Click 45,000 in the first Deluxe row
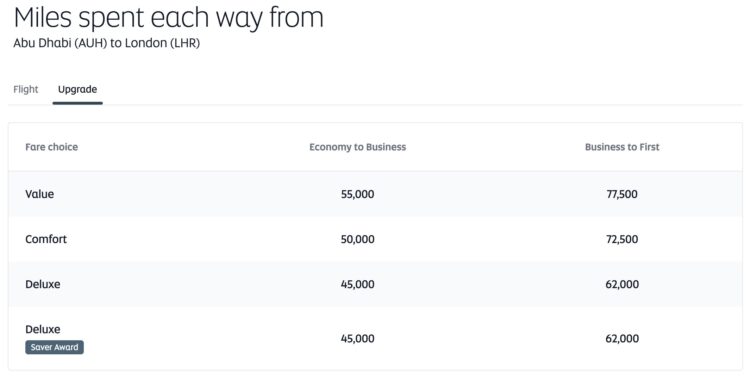Viewport: 750px width, 379px height. click(x=358, y=284)
